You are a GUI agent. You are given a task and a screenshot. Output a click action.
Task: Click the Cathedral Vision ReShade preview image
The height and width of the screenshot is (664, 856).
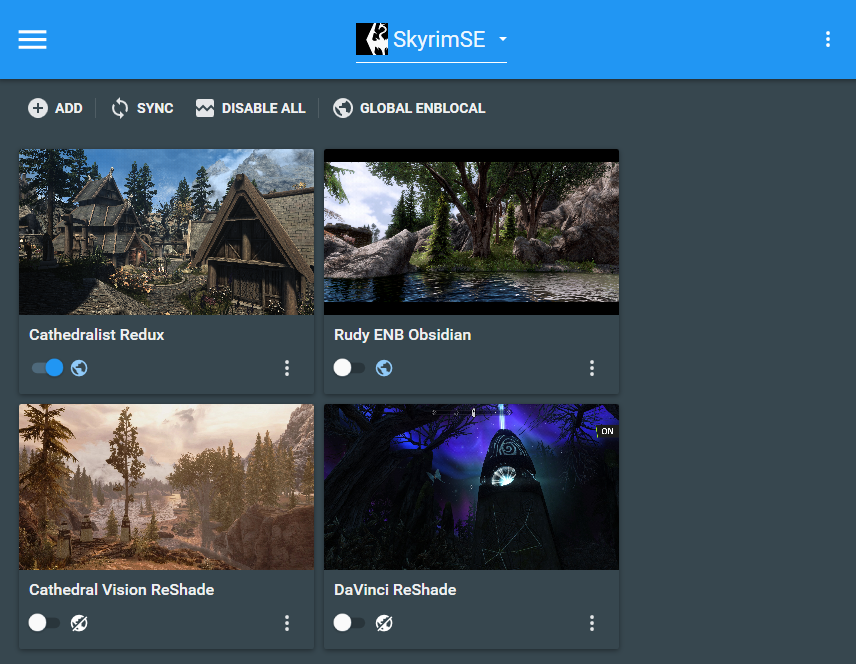[x=167, y=487]
